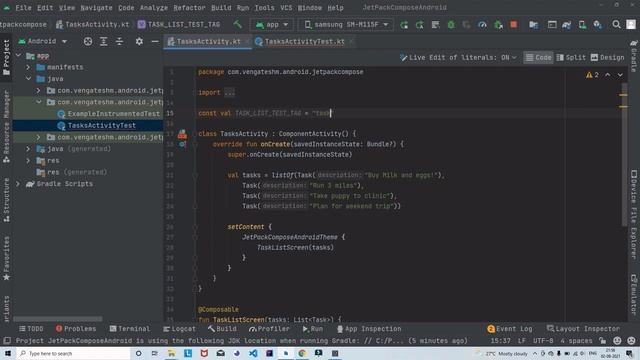The image size is (640, 360).
Task: Click the Make Project hammer icon
Action: [238, 24]
